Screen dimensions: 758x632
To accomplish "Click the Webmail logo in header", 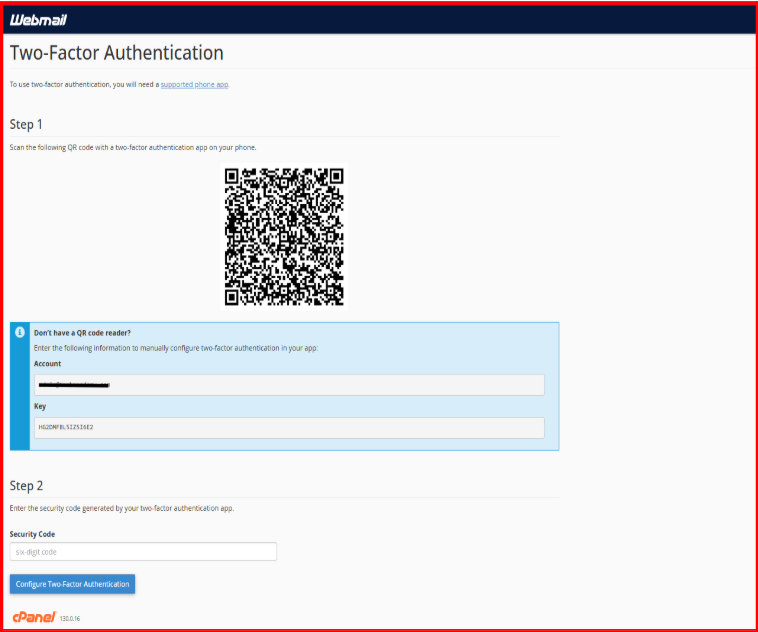I will tap(38, 19).
